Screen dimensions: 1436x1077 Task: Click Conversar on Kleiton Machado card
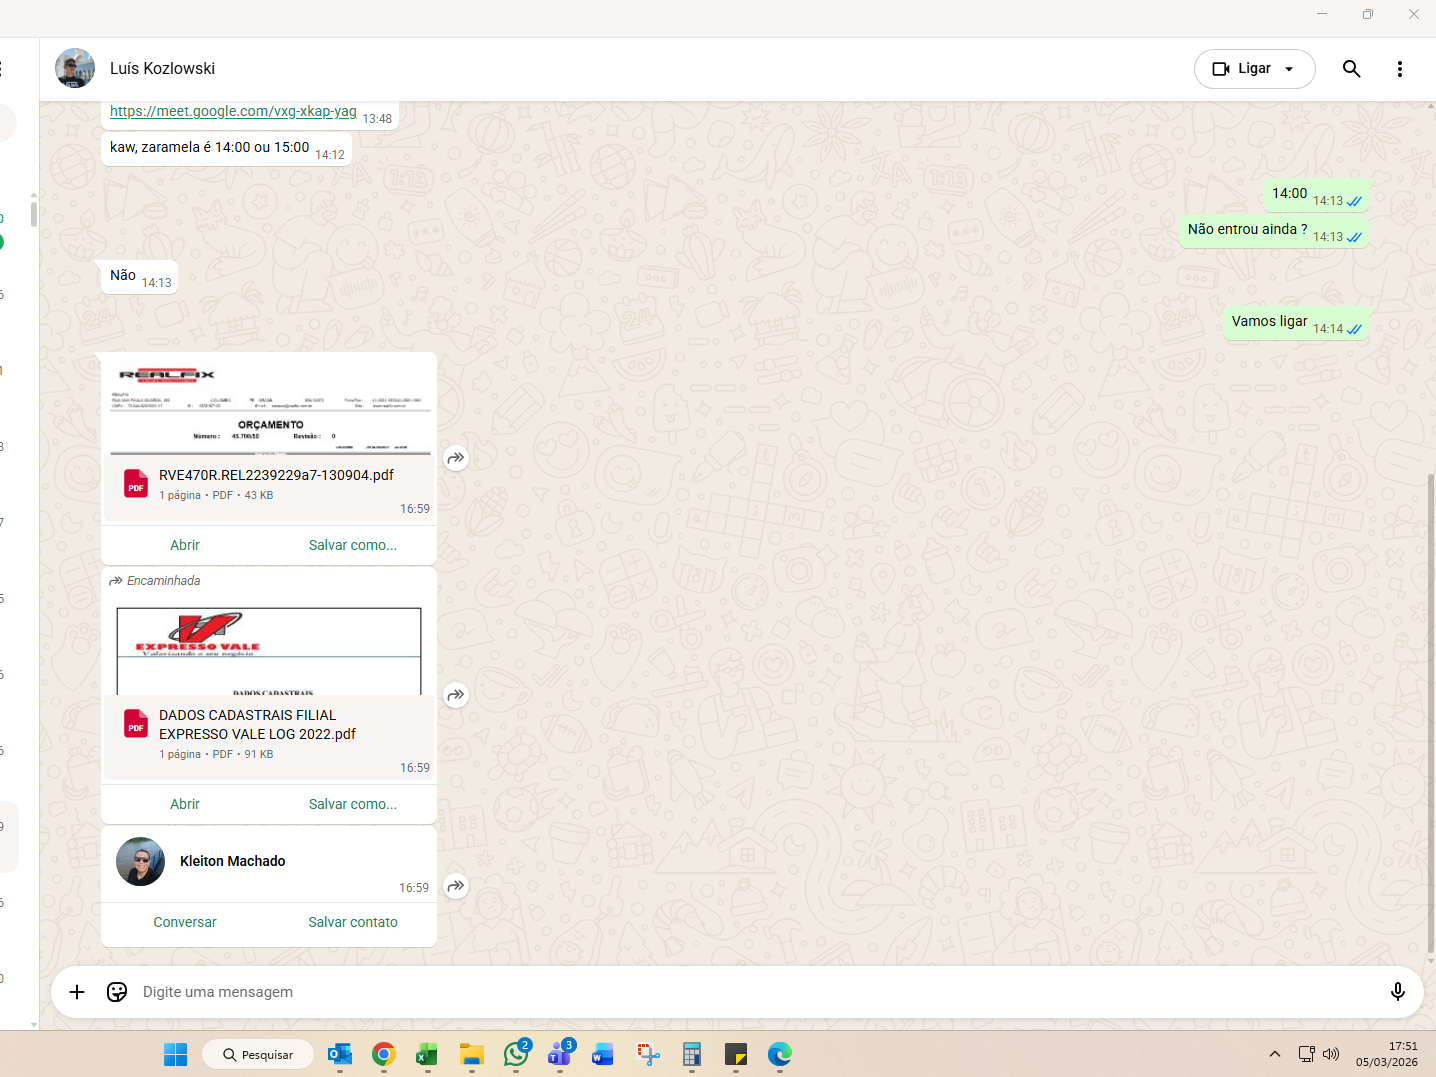point(185,922)
